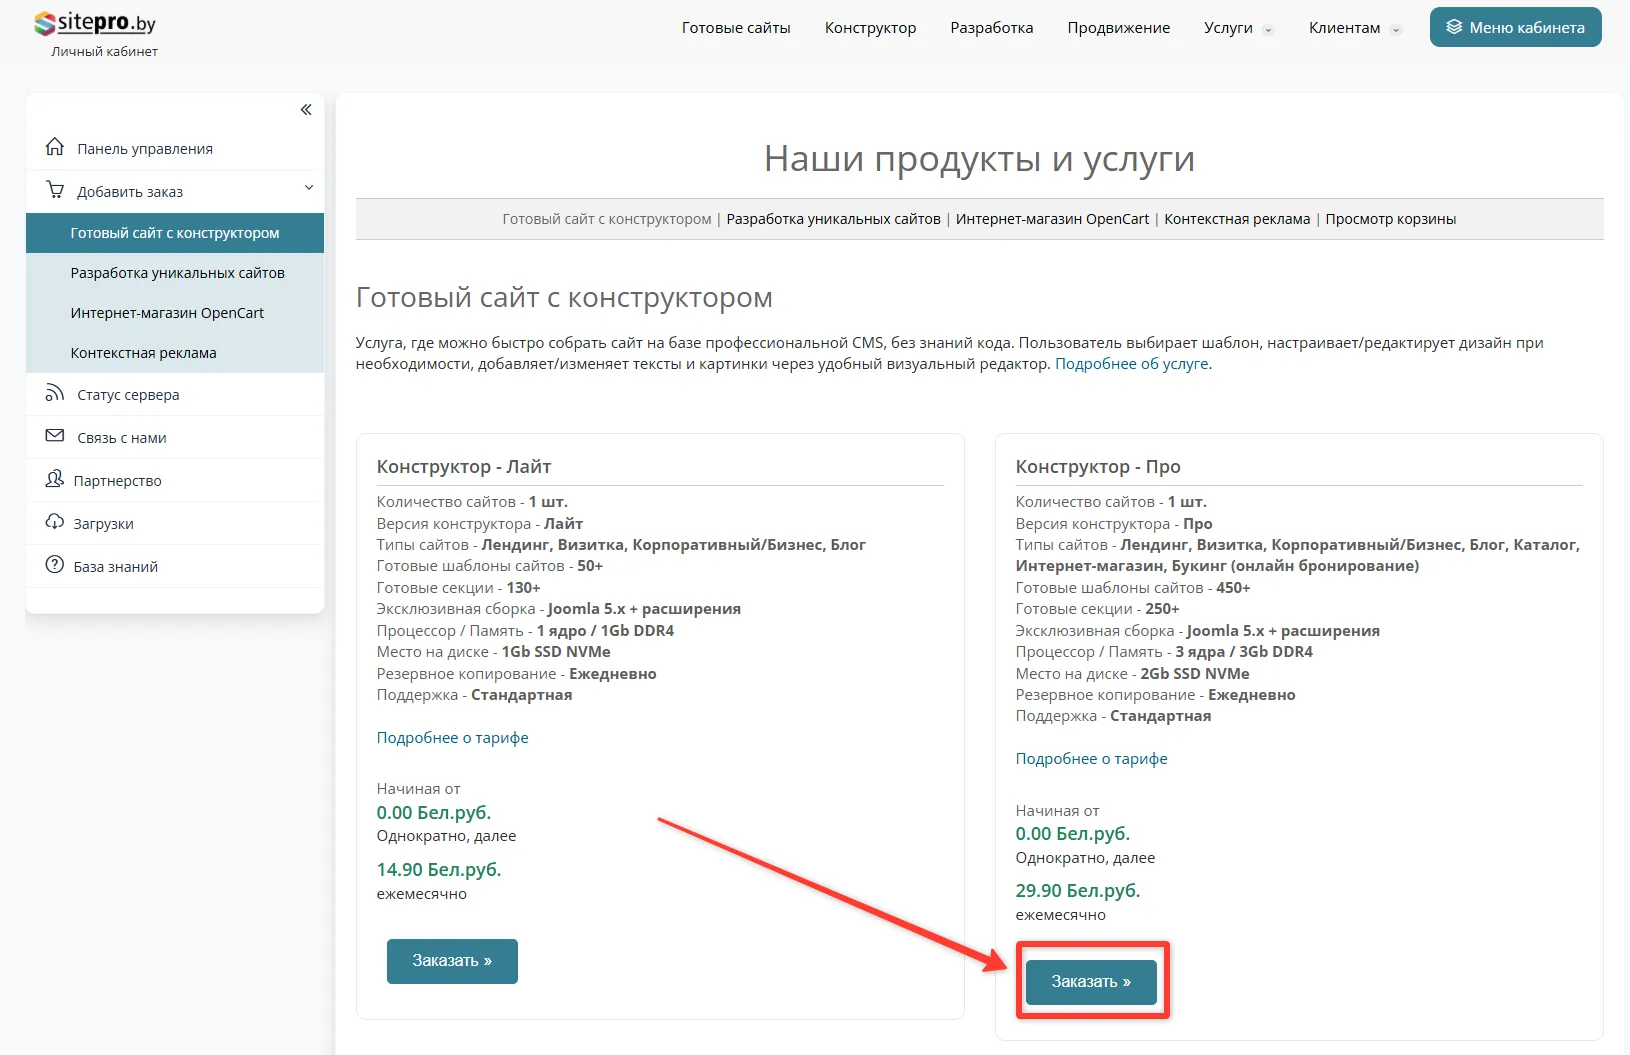This screenshot has height=1055, width=1630.
Task: Click the home icon for Панель управления
Action: 55,148
